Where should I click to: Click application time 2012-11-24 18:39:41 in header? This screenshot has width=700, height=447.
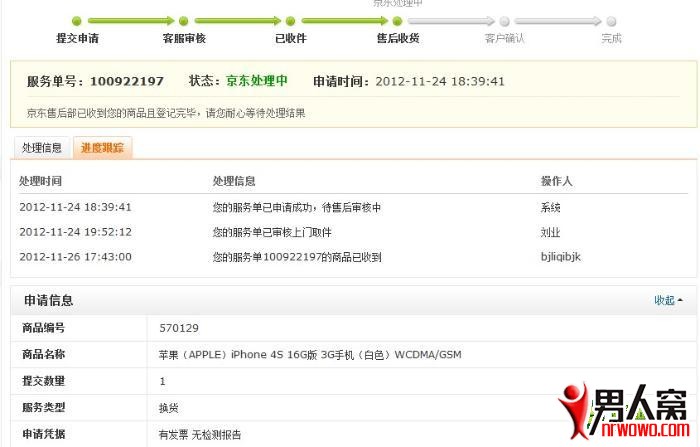point(440,81)
